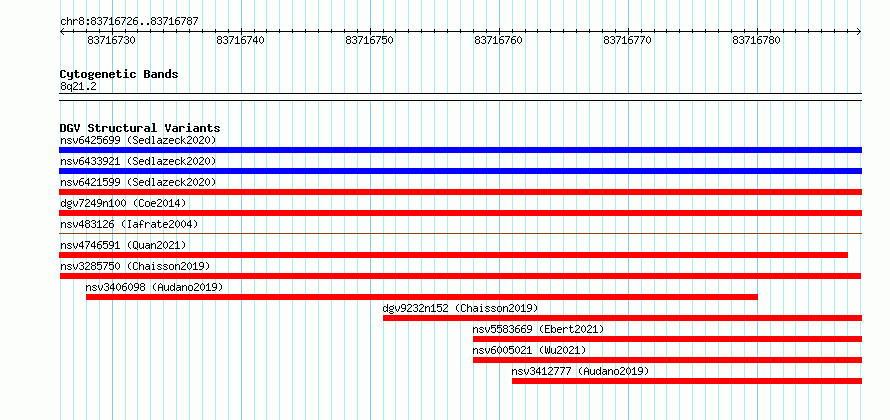Select the blue bar for nsv6425699
Image resolution: width=890 pixels, height=420 pixels.
pyautogui.click(x=460, y=150)
